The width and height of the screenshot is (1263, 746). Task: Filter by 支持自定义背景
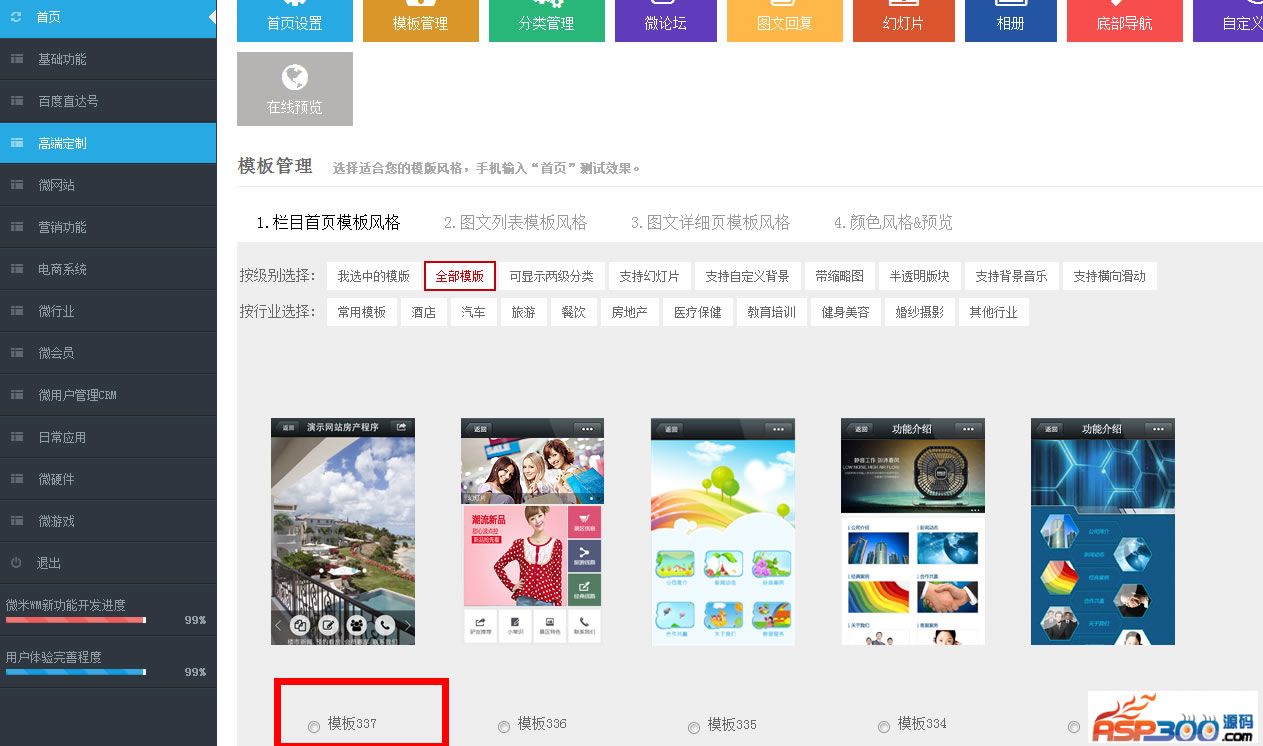[747, 276]
